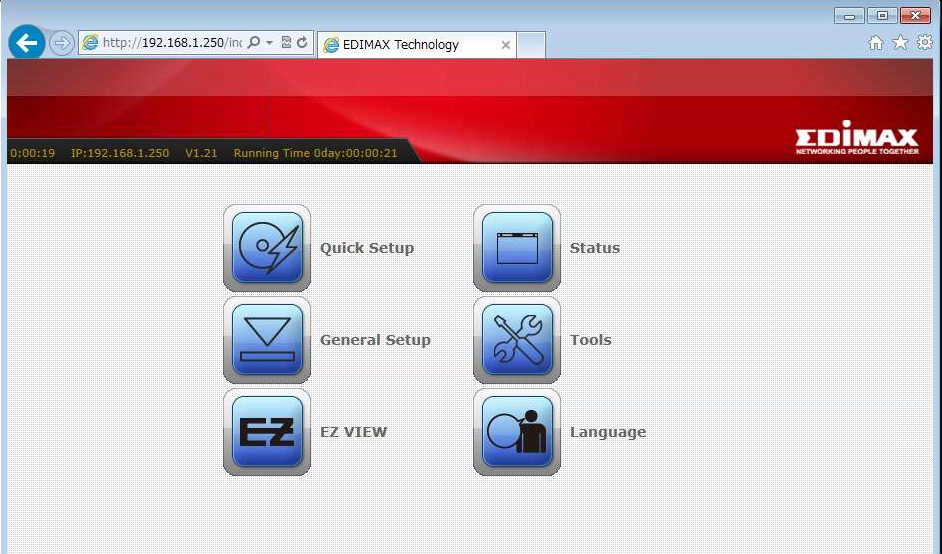Click the EZ VIEW label

pyautogui.click(x=353, y=431)
